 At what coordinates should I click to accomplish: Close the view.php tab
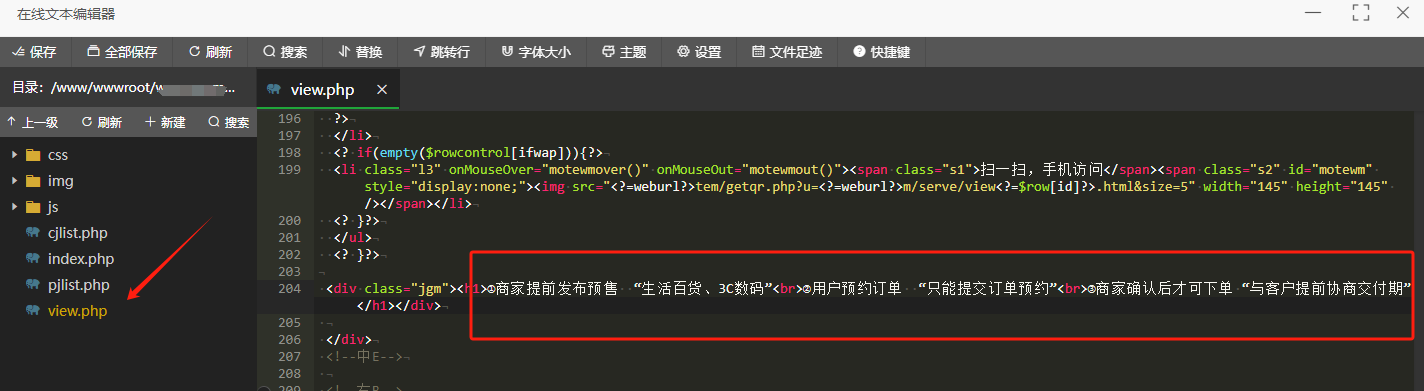click(381, 89)
